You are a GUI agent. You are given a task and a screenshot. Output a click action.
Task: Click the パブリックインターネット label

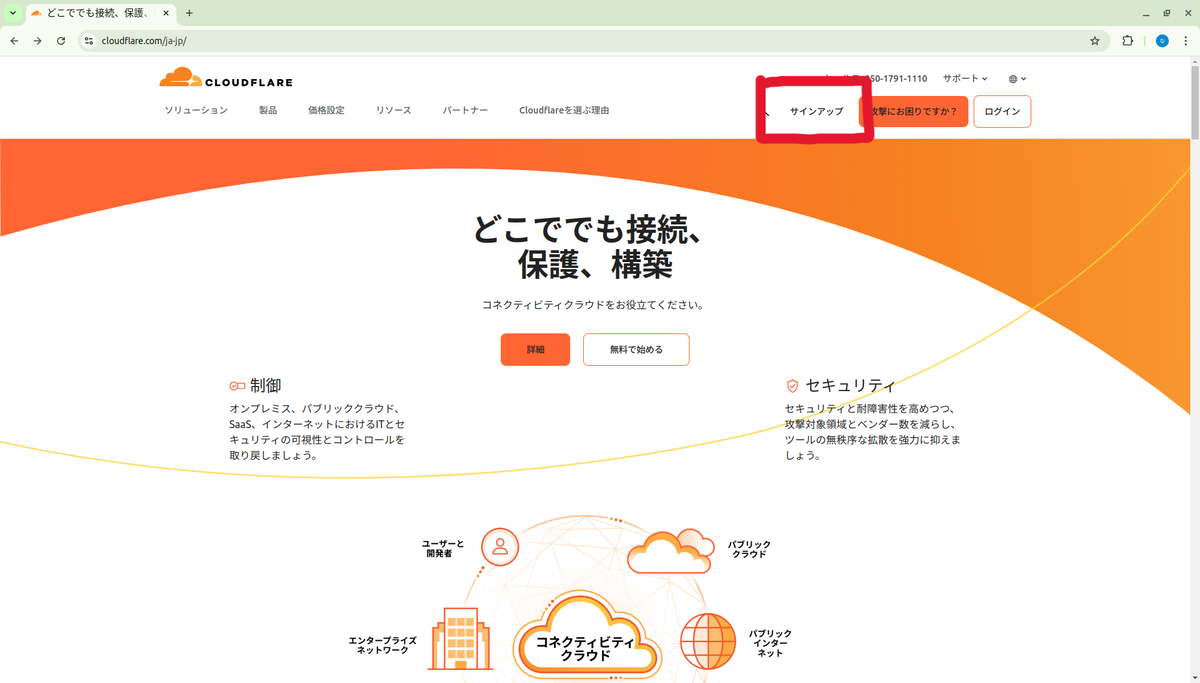(x=770, y=643)
